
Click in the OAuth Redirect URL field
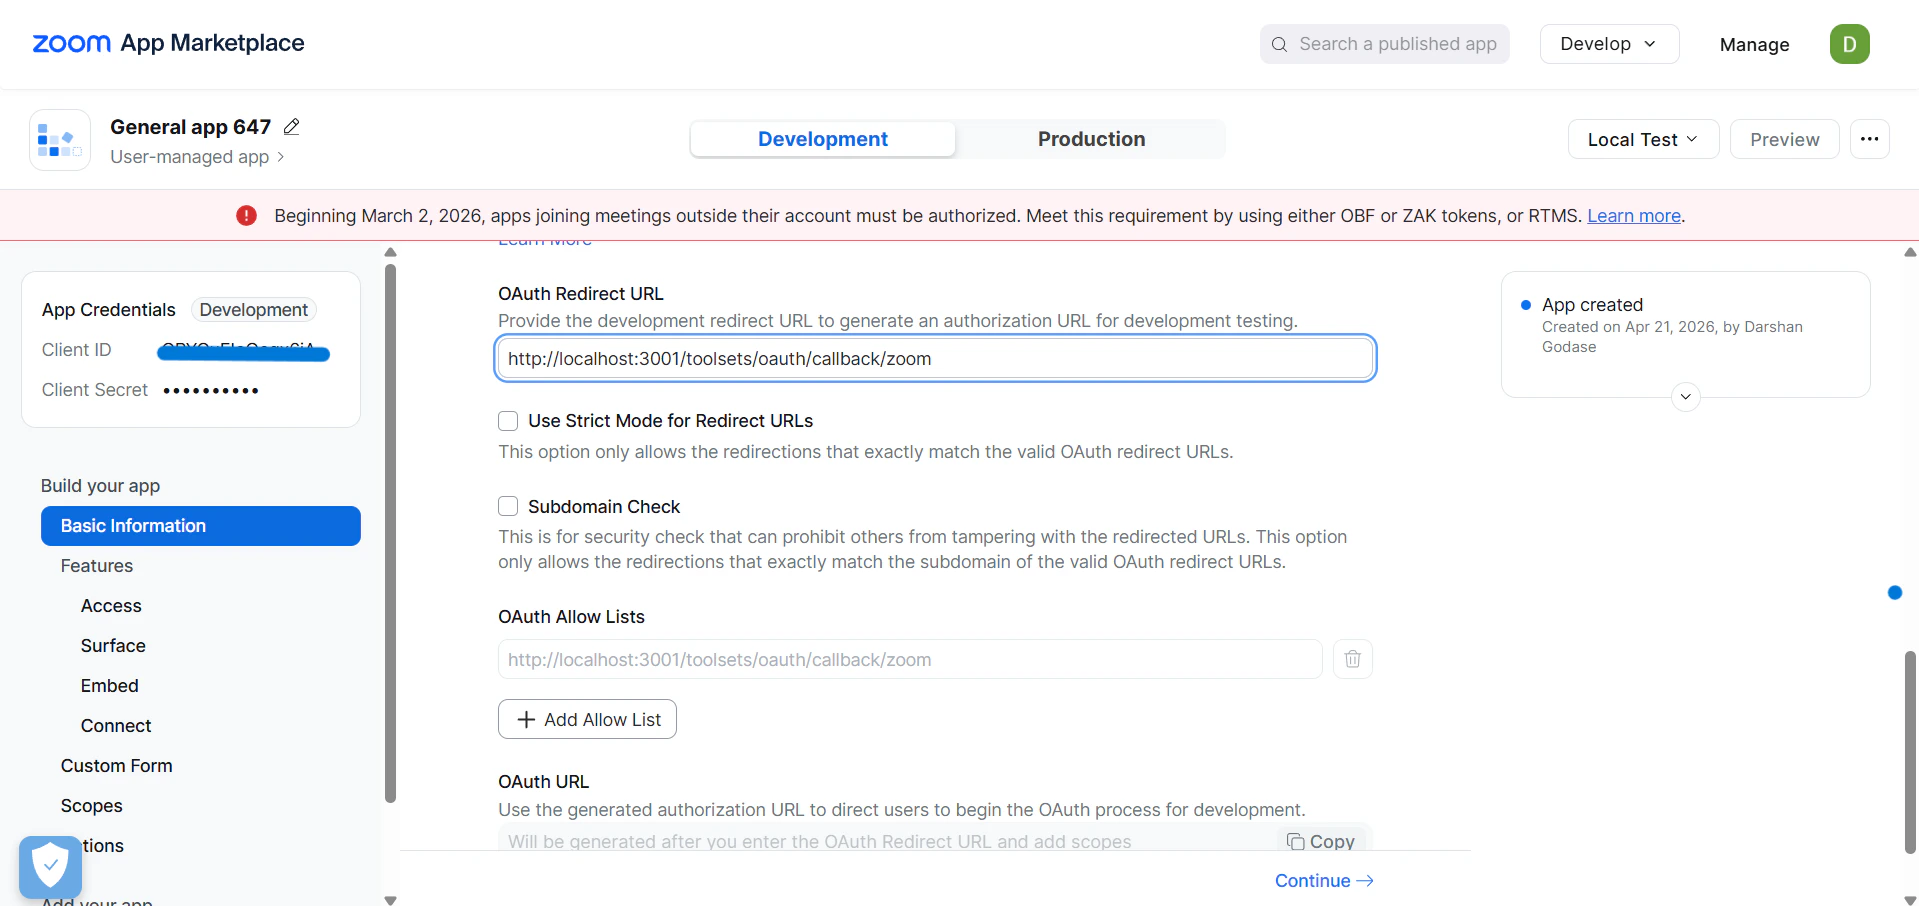point(936,358)
